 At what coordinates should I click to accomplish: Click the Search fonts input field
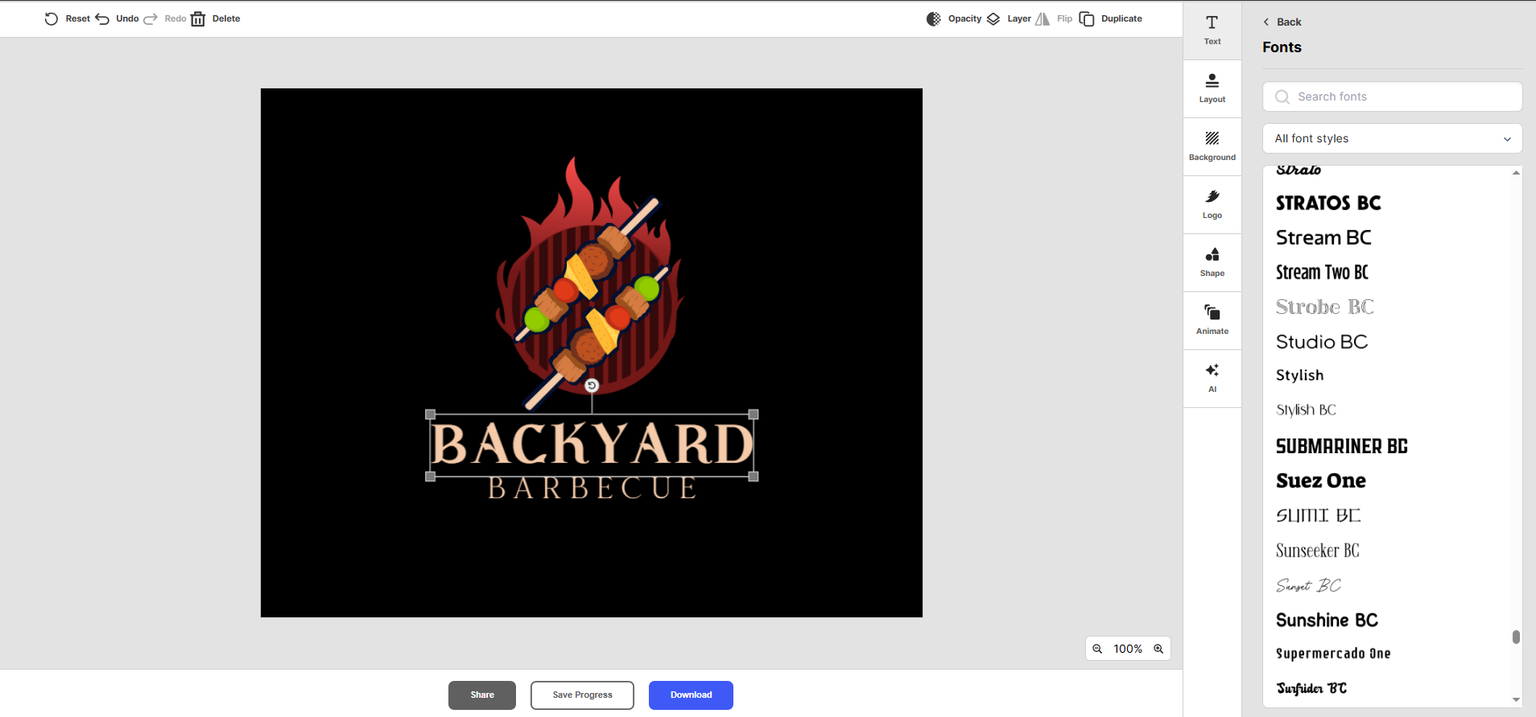[x=1392, y=97]
